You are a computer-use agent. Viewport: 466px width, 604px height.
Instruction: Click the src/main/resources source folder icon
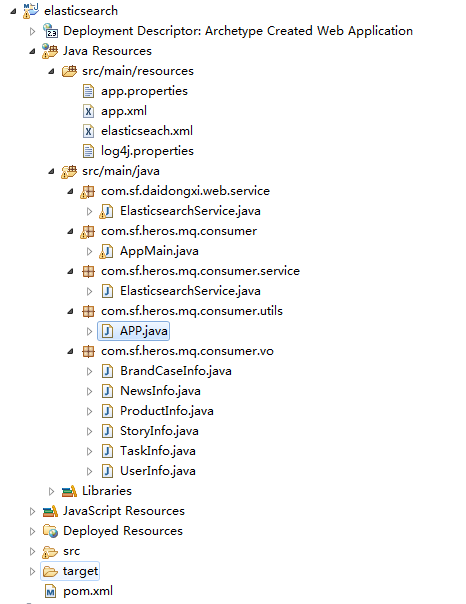tap(69, 71)
